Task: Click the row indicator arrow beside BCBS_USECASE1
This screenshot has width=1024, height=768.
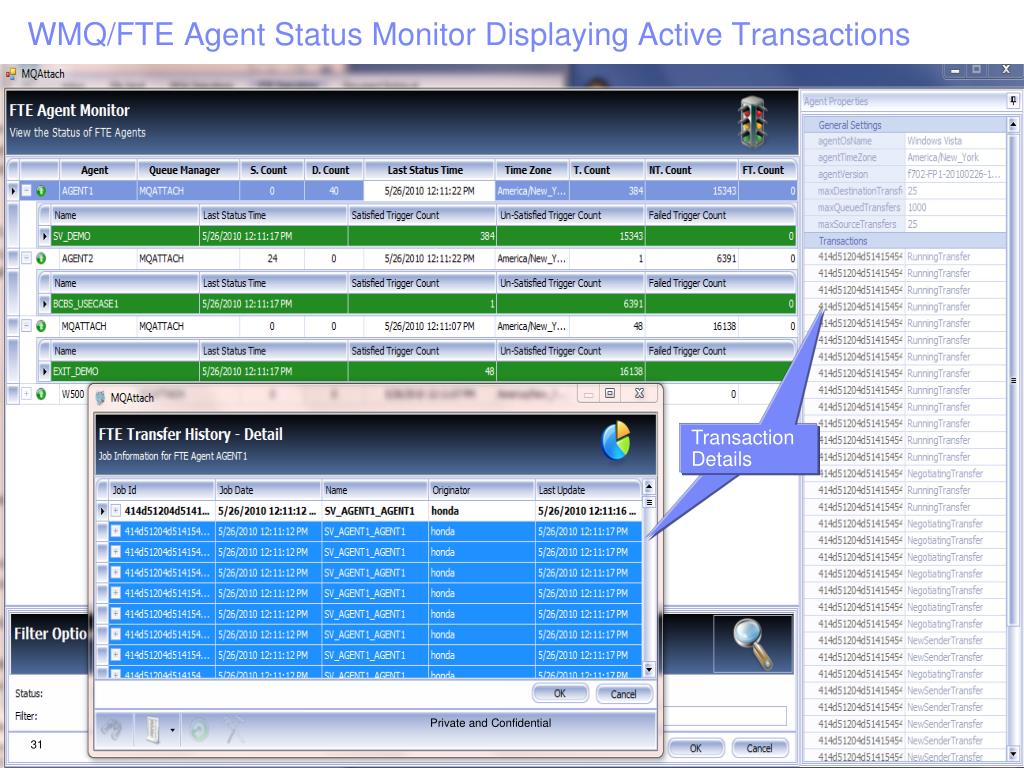Action: pyautogui.click(x=44, y=304)
